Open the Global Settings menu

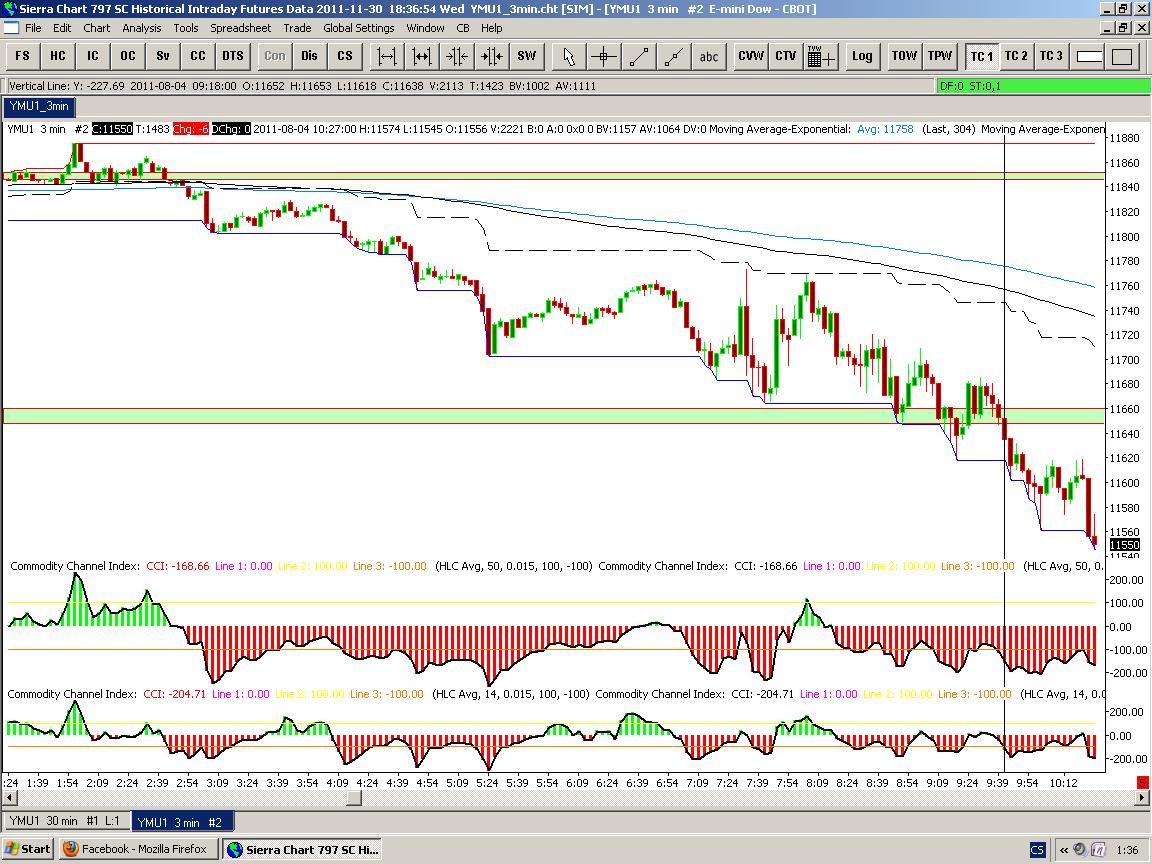tap(359, 28)
